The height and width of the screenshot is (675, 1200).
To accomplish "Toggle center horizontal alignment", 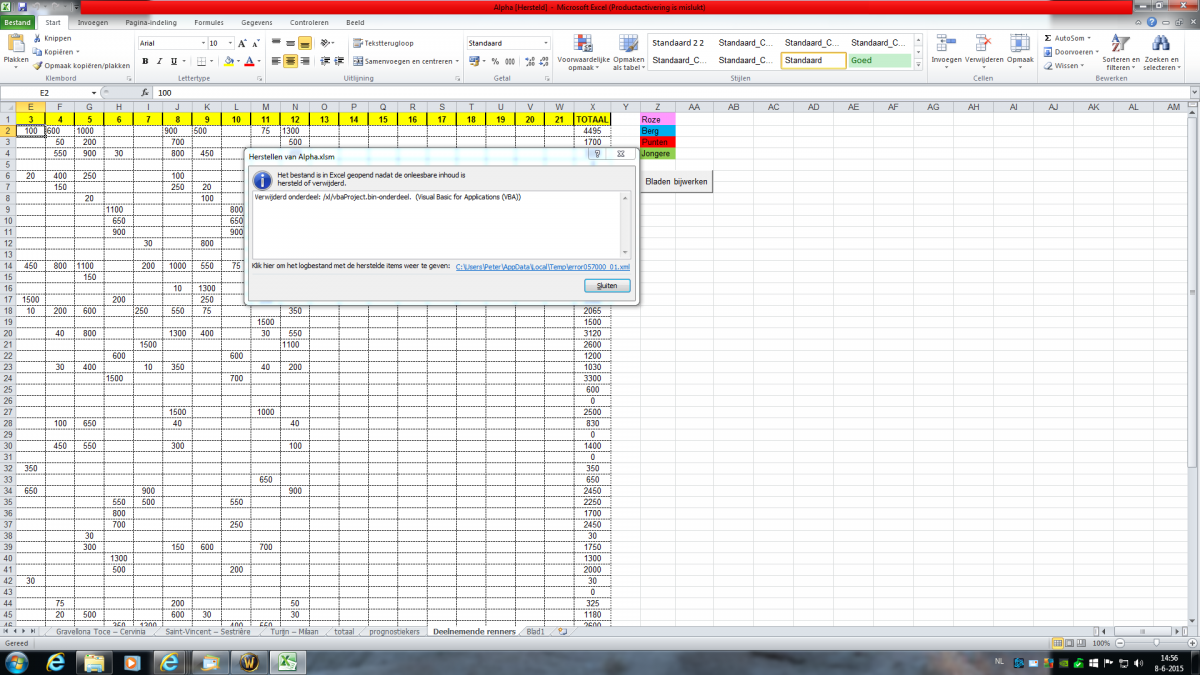I will pos(290,61).
